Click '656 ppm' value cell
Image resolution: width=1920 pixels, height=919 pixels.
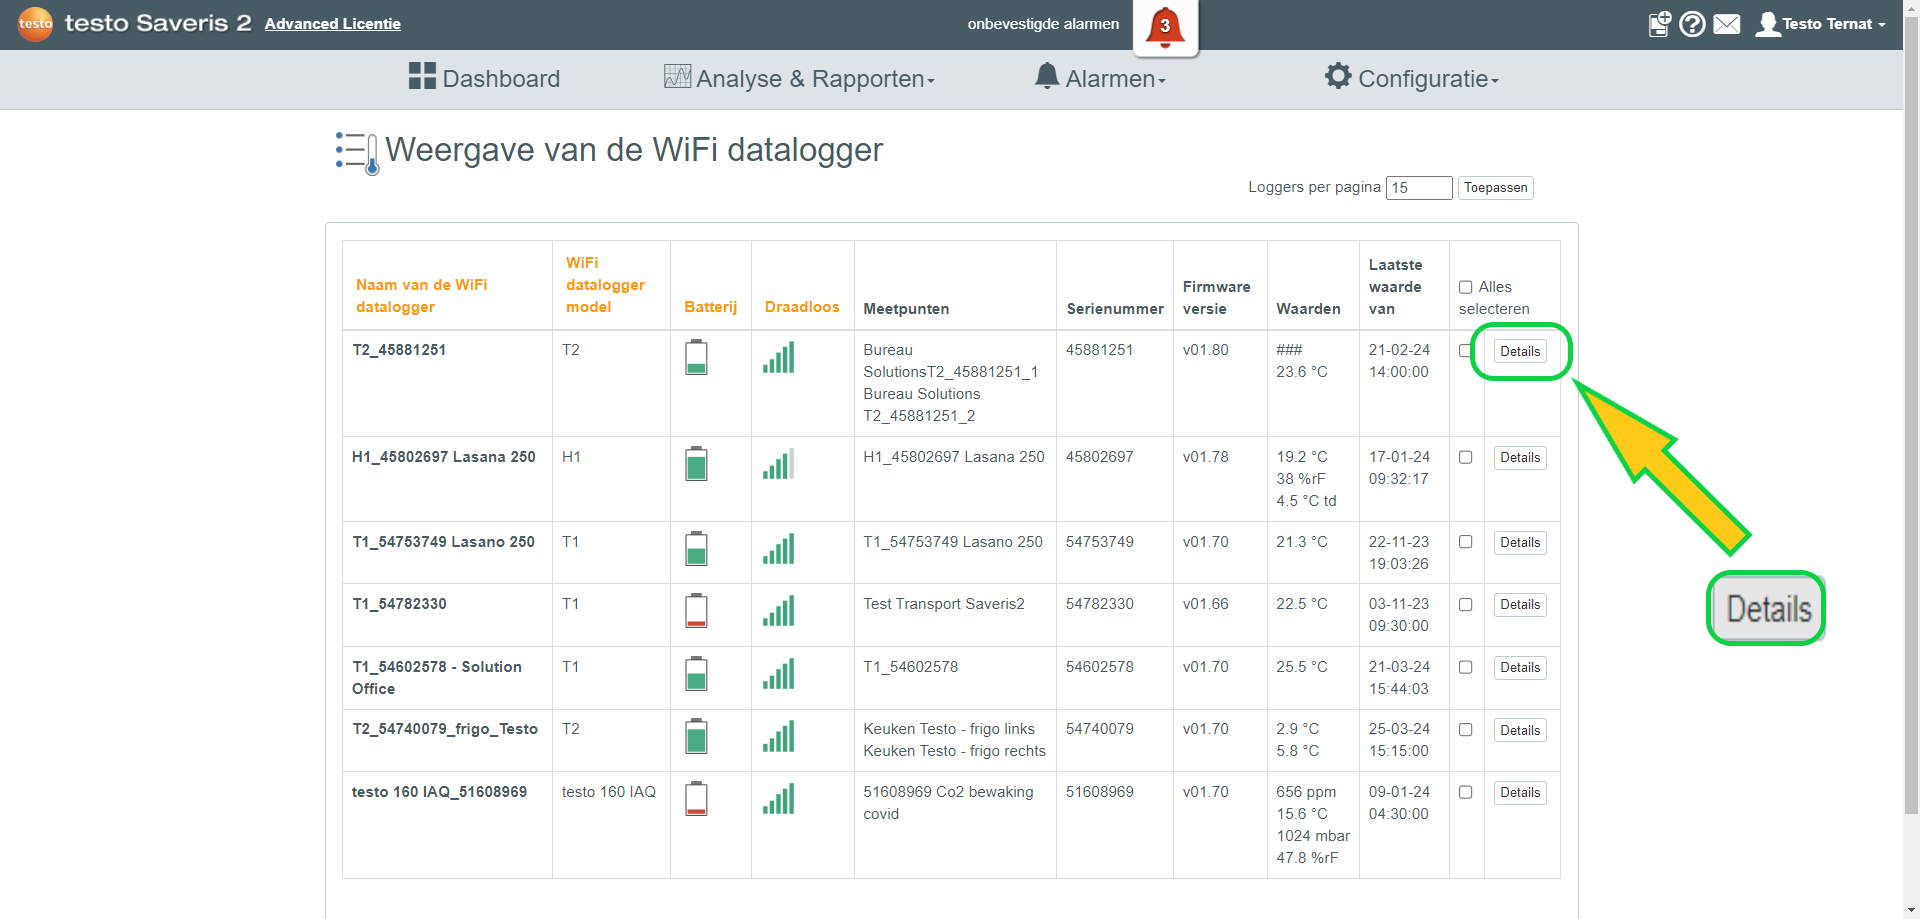click(1306, 792)
